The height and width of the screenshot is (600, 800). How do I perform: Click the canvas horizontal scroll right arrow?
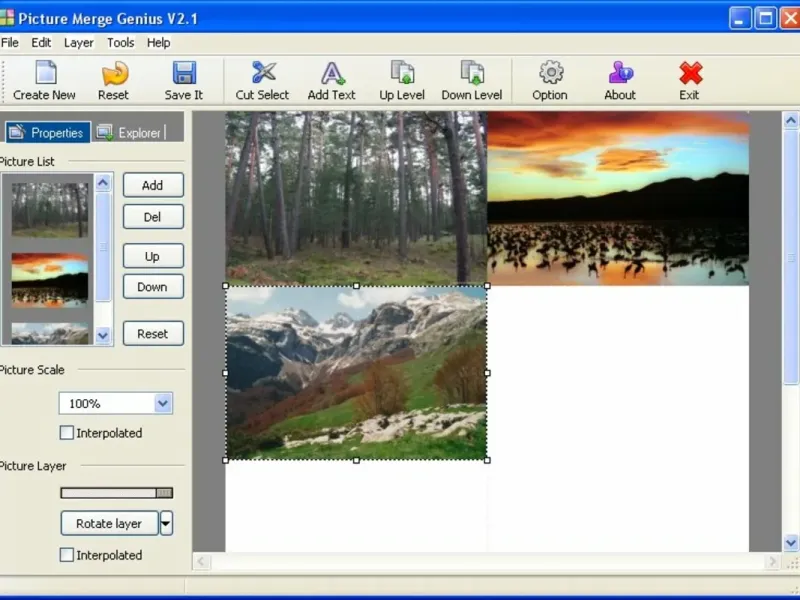click(772, 562)
